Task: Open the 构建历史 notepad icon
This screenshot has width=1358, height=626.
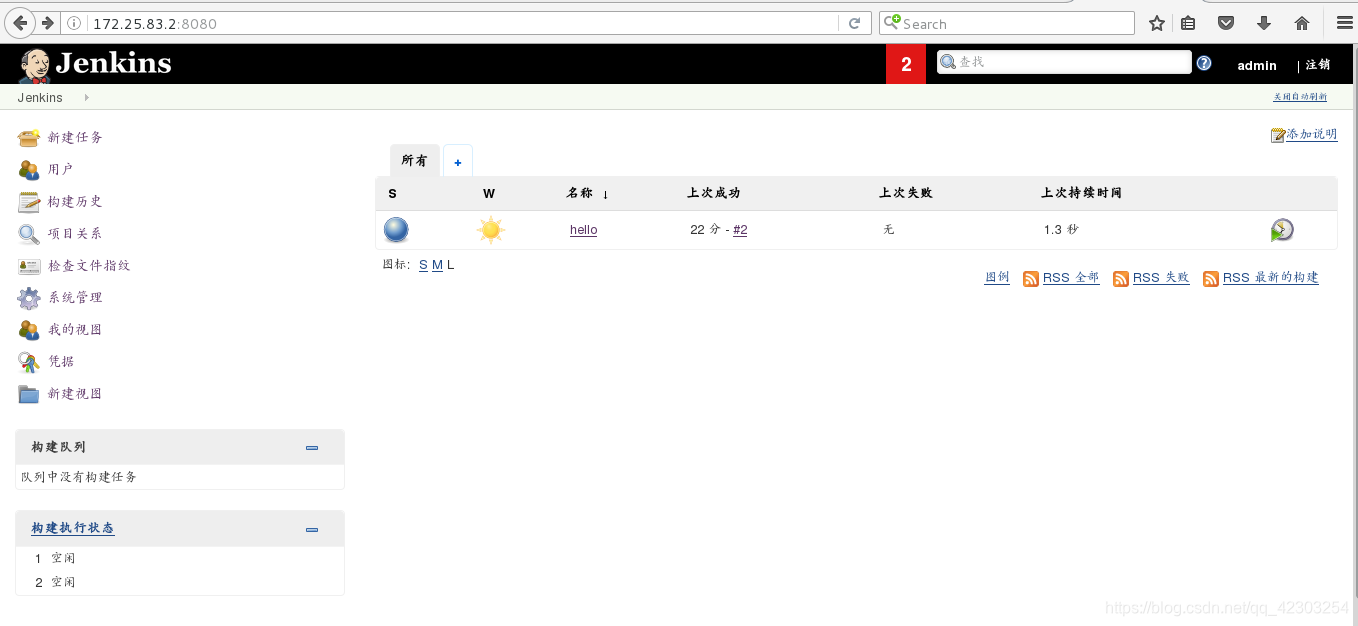Action: pyautogui.click(x=29, y=201)
